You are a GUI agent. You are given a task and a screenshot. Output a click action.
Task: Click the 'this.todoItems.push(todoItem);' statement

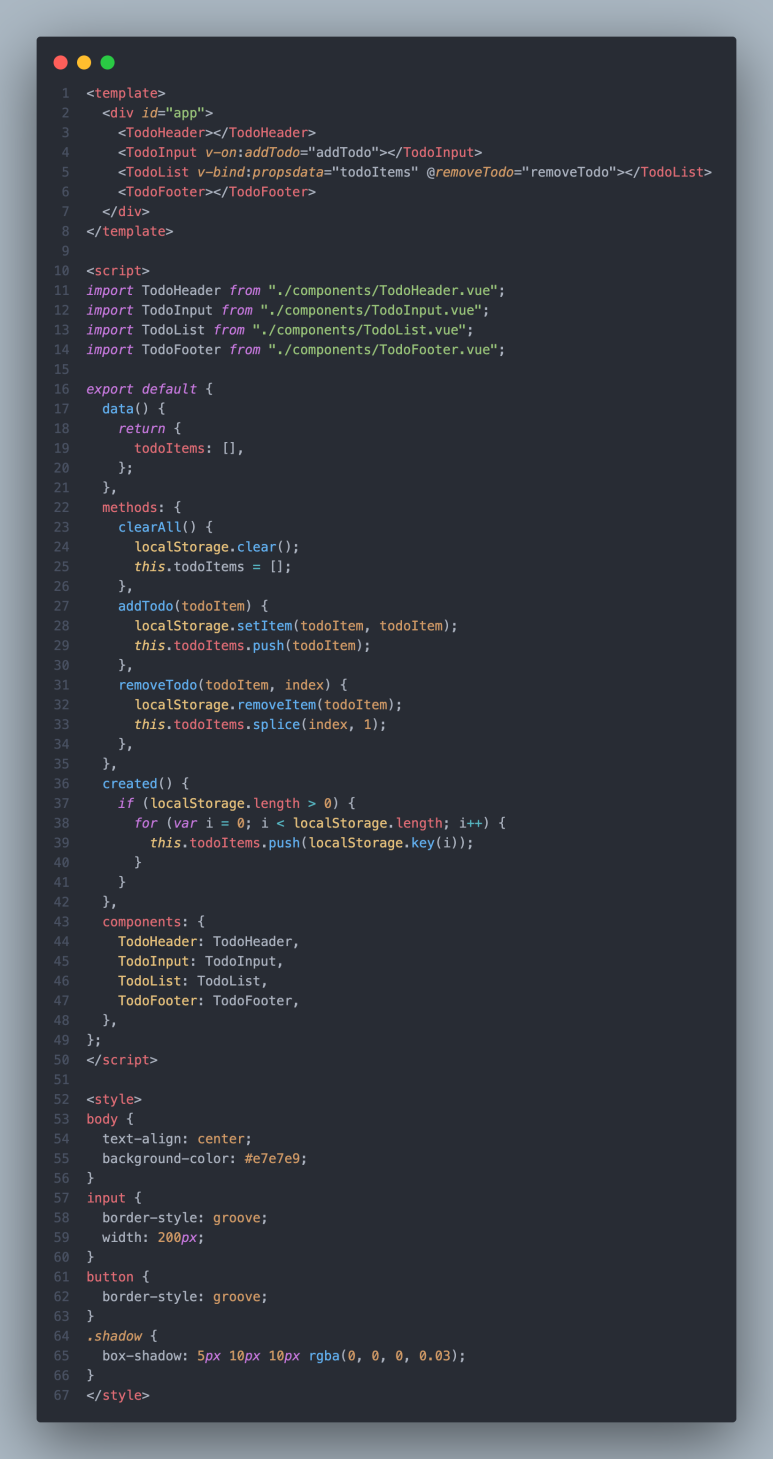[253, 646]
